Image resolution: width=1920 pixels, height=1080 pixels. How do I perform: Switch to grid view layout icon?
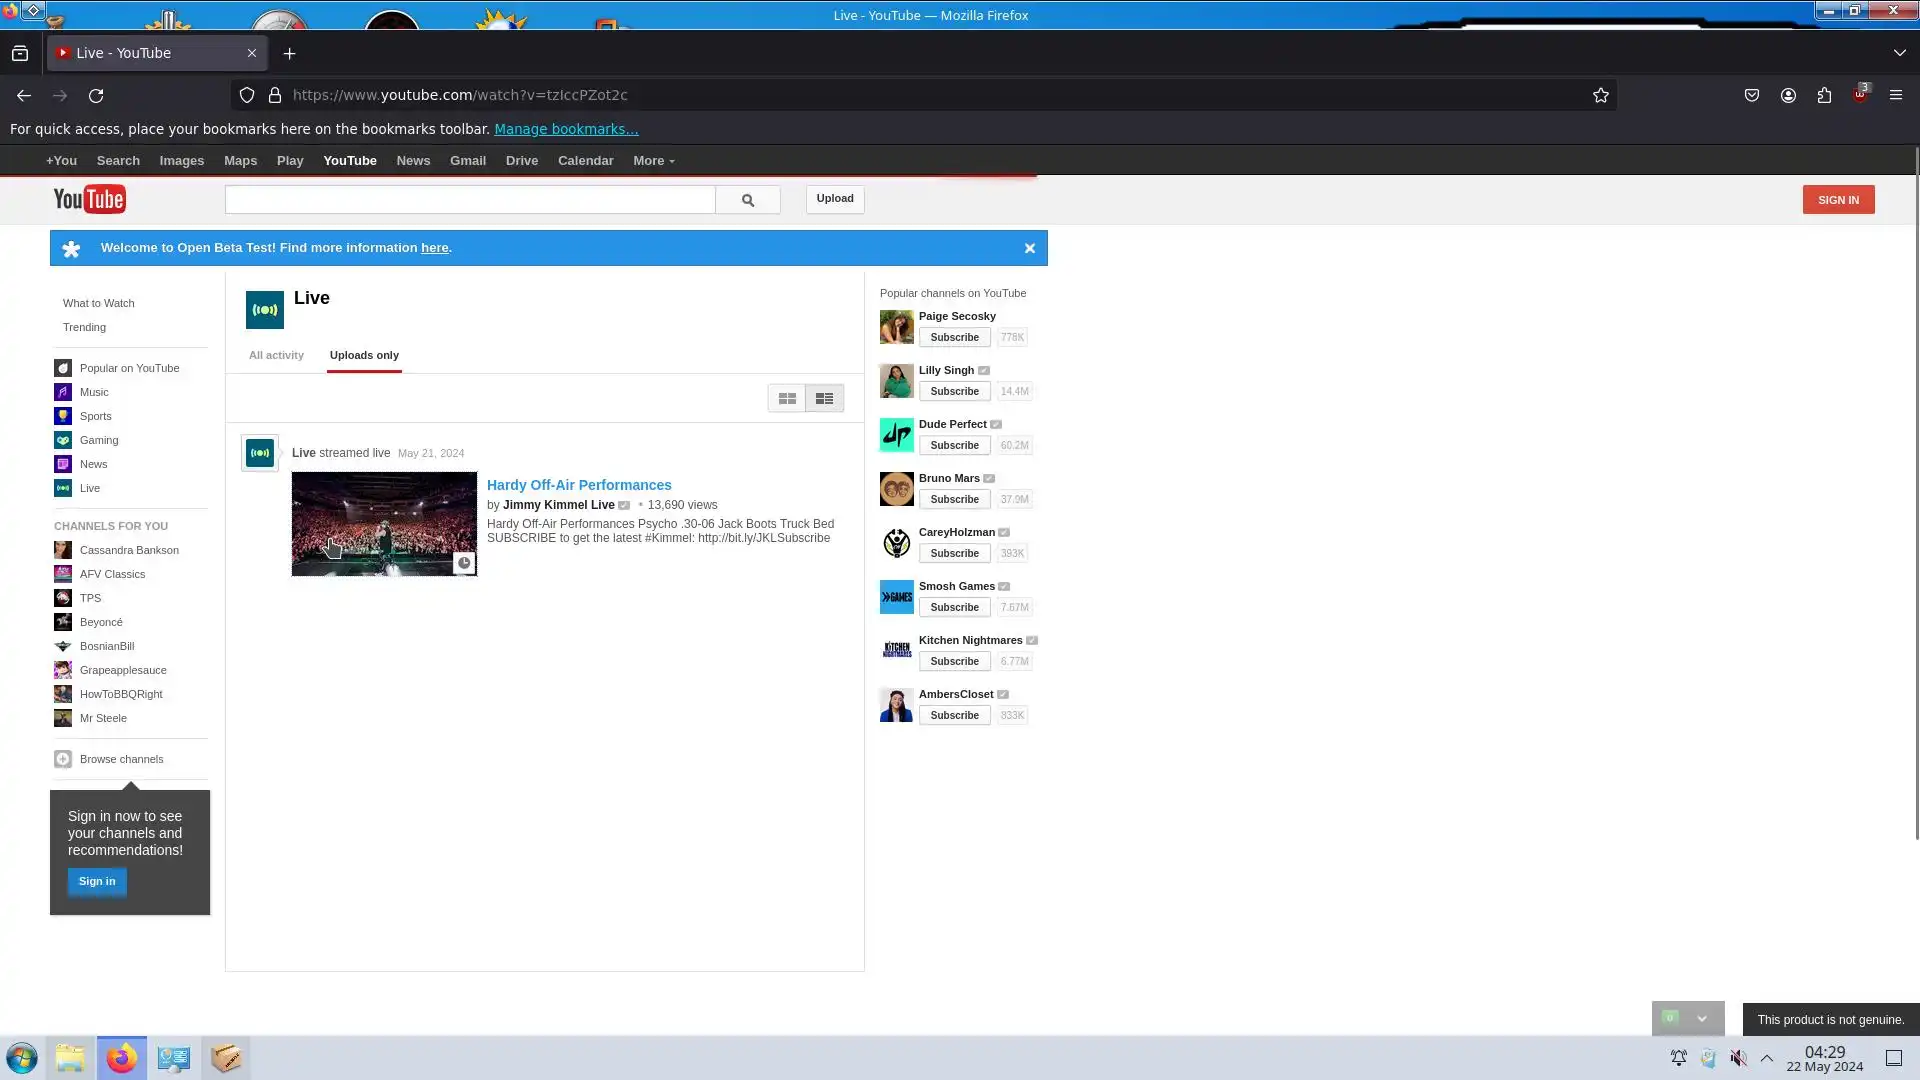click(787, 398)
